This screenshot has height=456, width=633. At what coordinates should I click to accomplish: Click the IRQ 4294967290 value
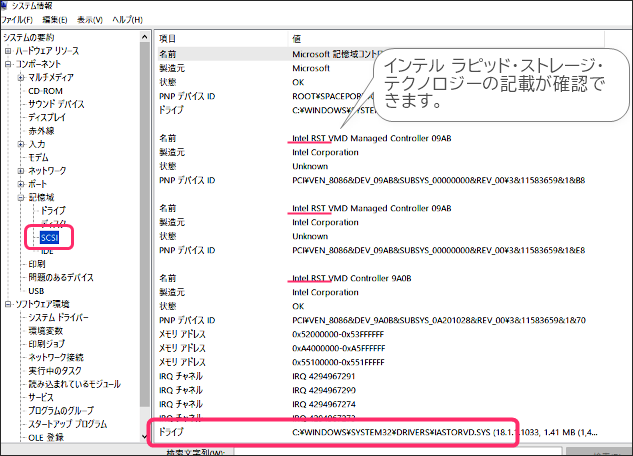tap(324, 390)
